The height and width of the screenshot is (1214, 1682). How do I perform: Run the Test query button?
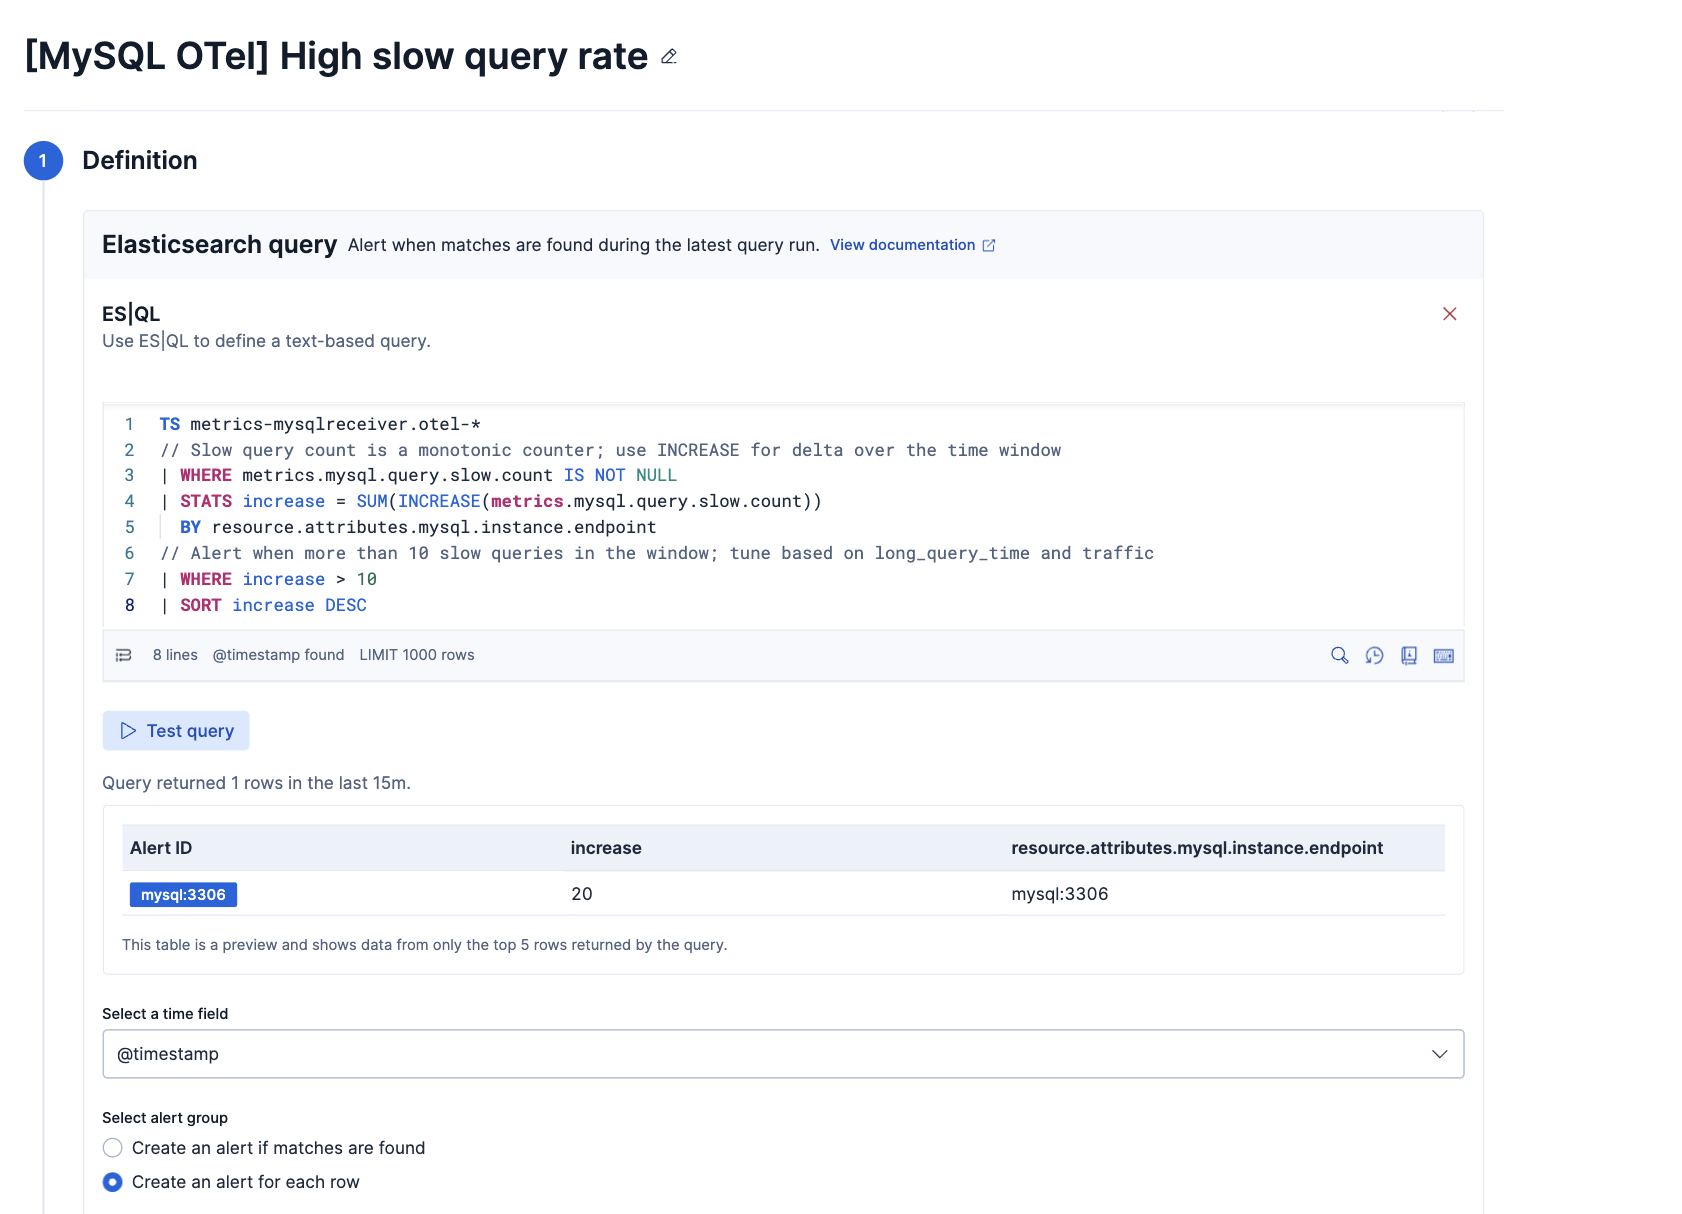point(176,731)
